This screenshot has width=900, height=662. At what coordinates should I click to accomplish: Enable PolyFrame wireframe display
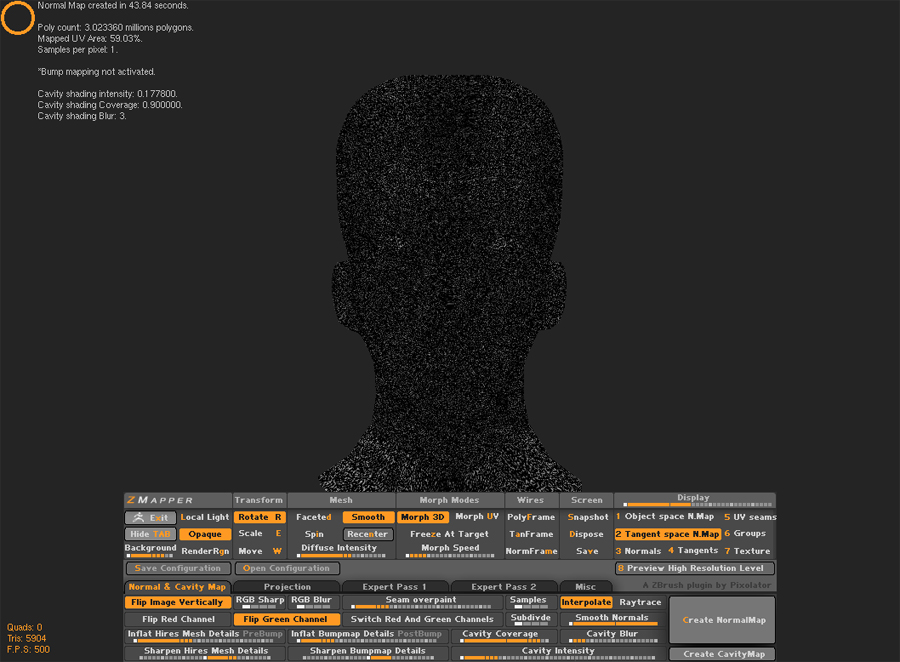coord(530,517)
